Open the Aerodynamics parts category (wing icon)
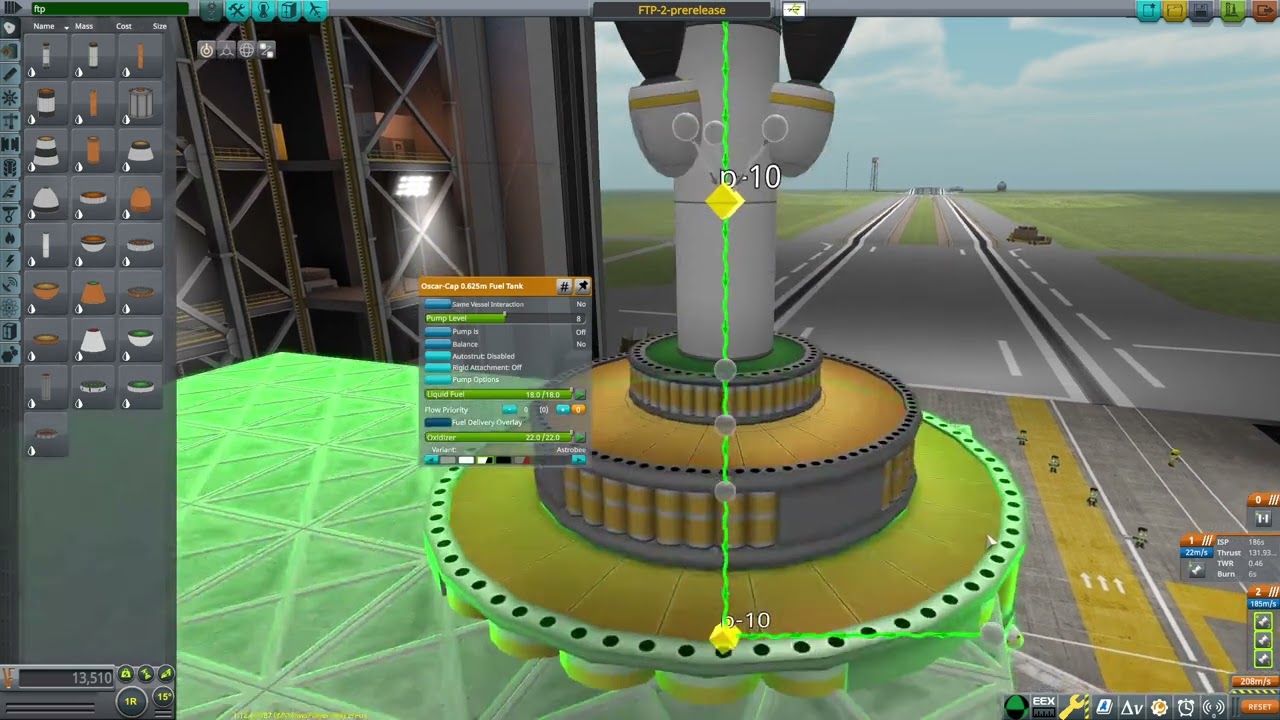Screen dimensions: 1280x720 (x=10, y=190)
